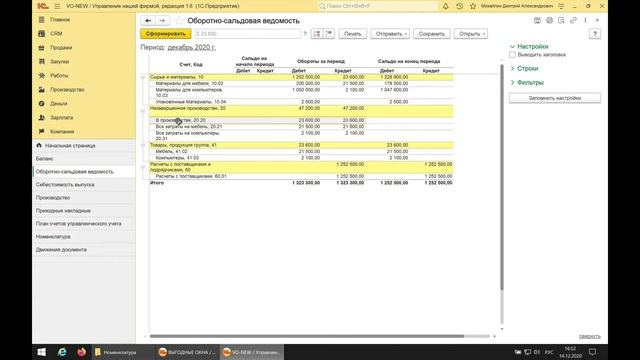
Task: Click the CRM section icon
Action: (x=42, y=33)
